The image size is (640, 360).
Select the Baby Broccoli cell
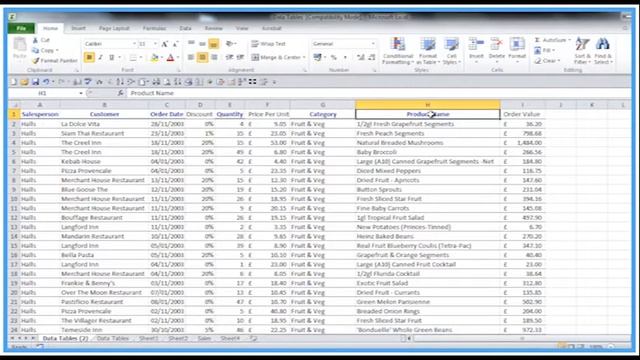coord(428,152)
